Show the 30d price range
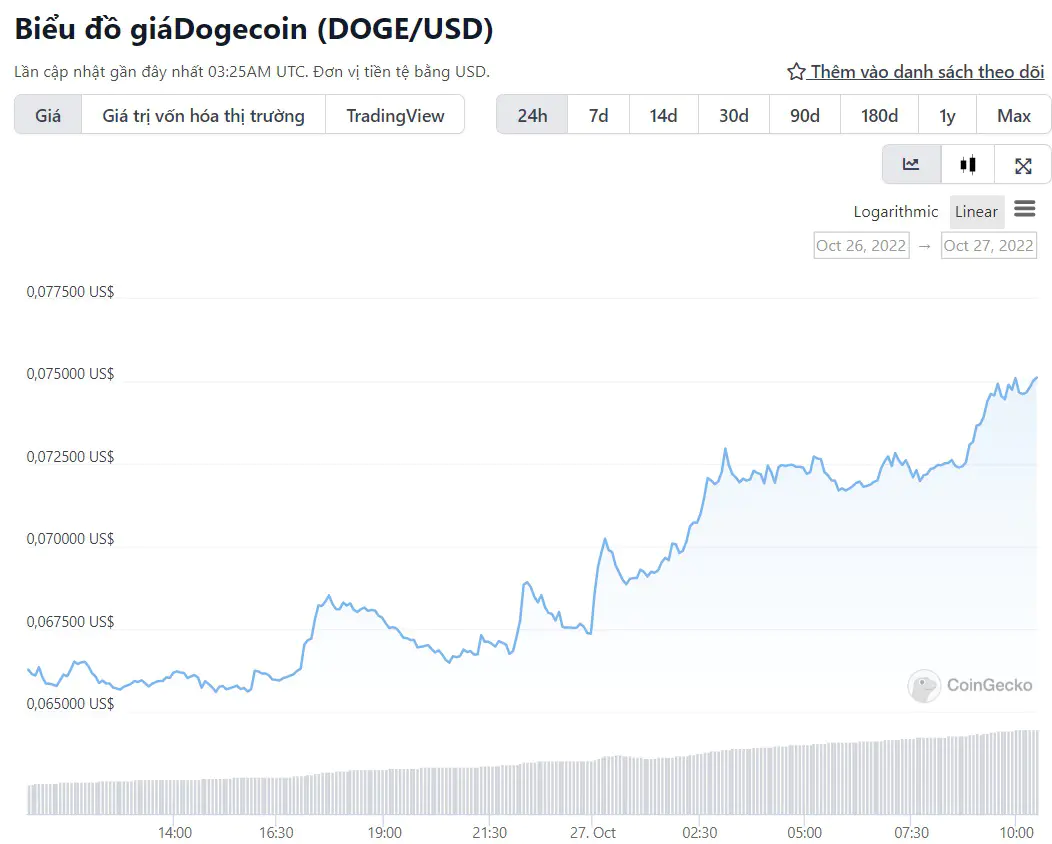Image resolution: width=1052 pixels, height=844 pixels. [734, 115]
